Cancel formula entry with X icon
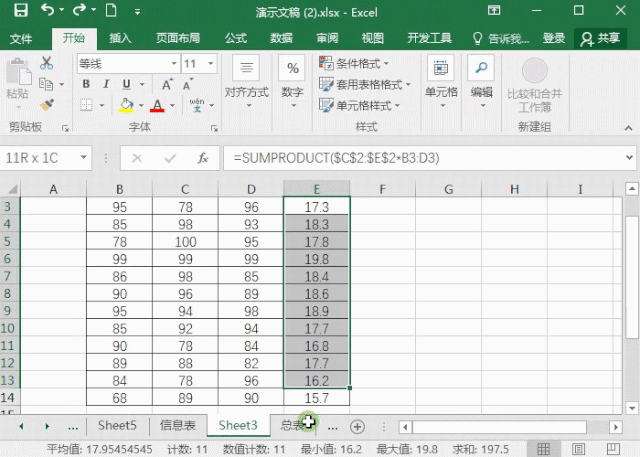 137,158
